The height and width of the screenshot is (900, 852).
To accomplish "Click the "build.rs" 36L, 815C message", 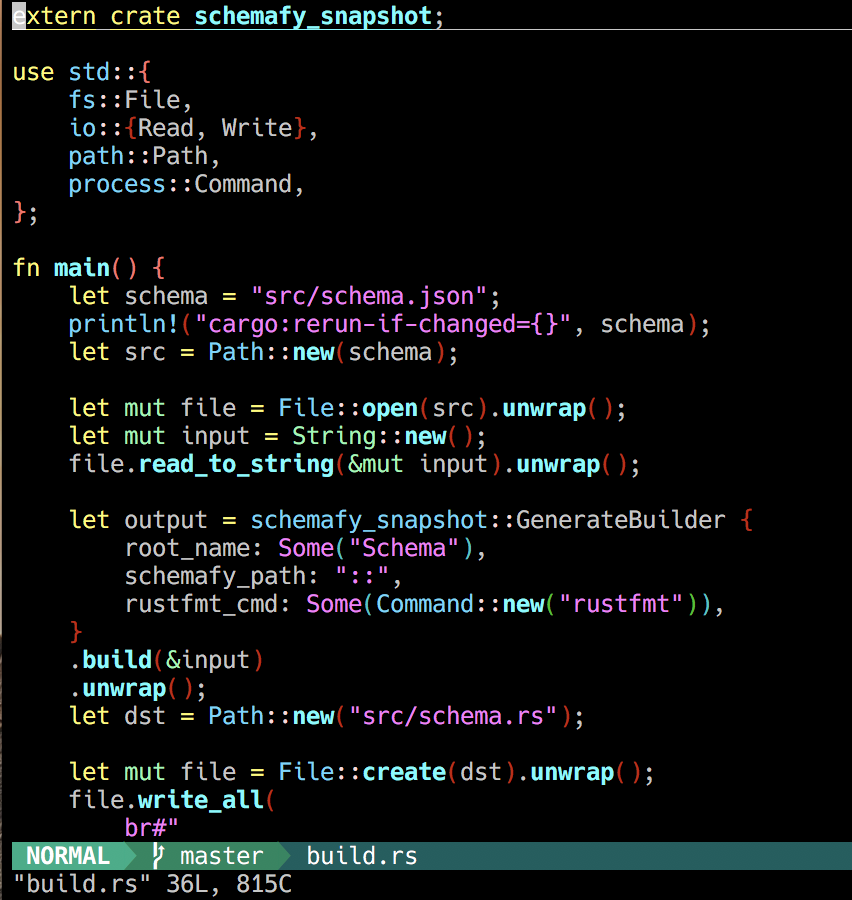I will coord(153,884).
